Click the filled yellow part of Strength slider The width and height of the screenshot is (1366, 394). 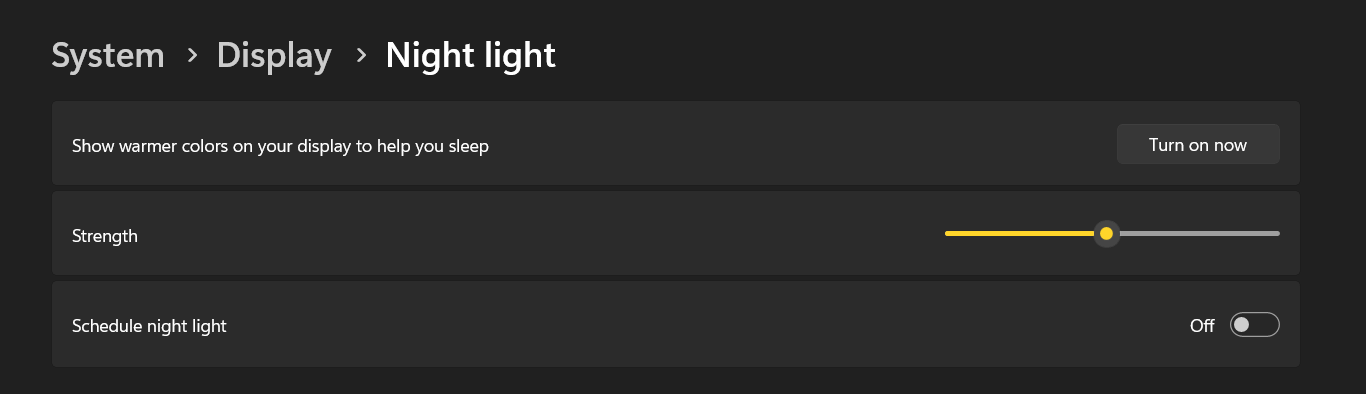pyautogui.click(x=1020, y=234)
